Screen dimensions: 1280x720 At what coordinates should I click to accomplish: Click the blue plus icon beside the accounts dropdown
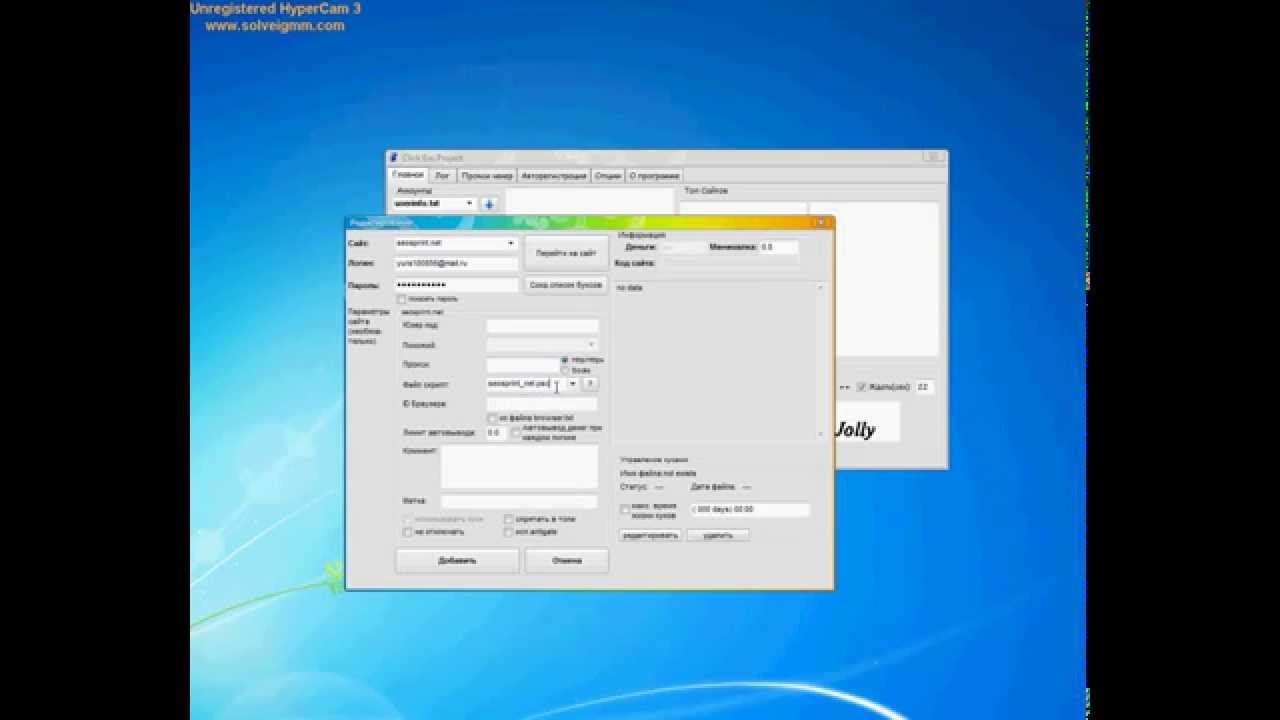(x=489, y=204)
